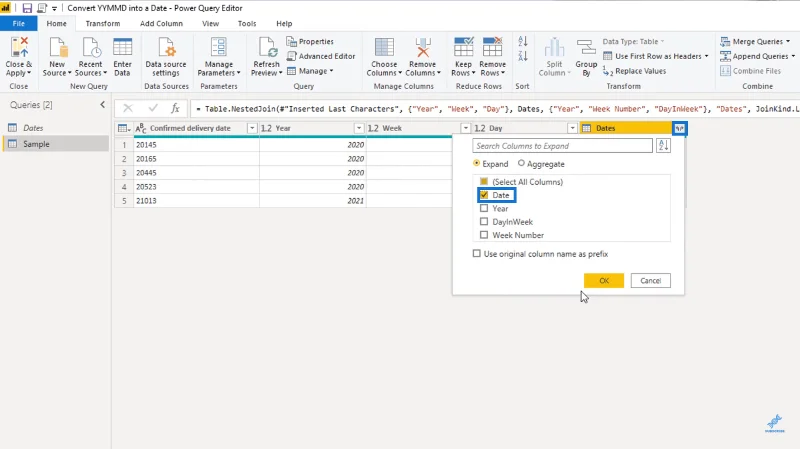Toggle the Select All Columns checkbox
The width and height of the screenshot is (800, 449).
point(484,181)
